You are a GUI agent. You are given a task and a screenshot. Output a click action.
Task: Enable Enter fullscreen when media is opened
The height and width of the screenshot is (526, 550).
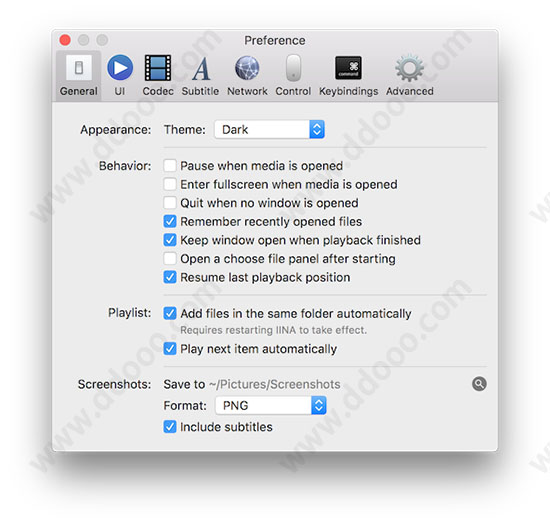tap(170, 184)
